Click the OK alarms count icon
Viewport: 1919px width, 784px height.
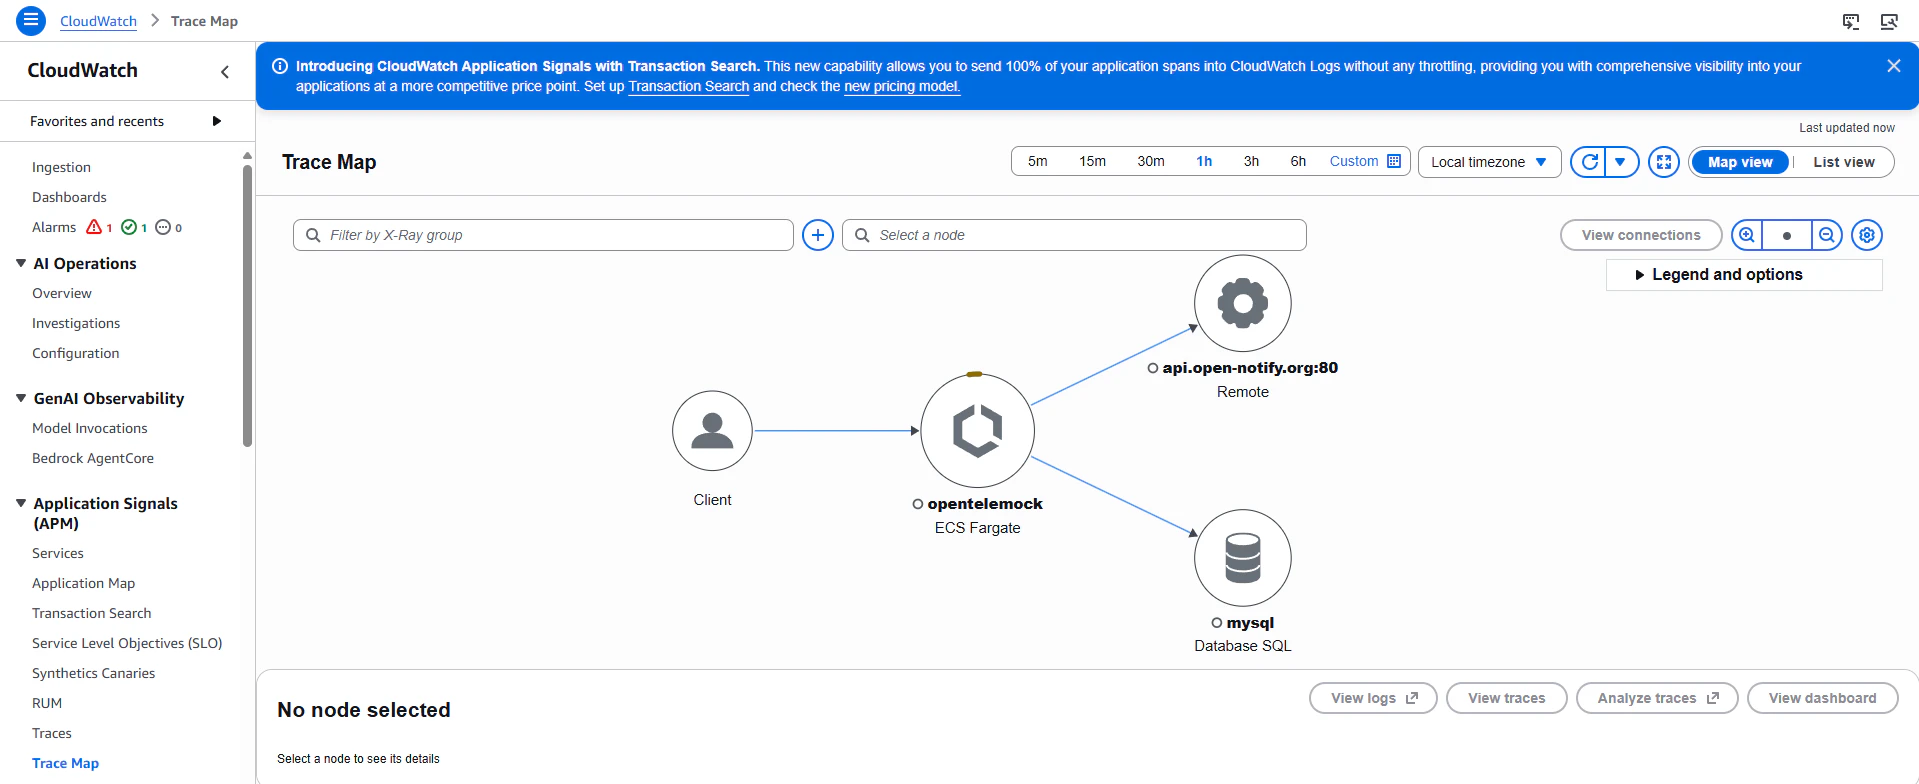click(129, 227)
